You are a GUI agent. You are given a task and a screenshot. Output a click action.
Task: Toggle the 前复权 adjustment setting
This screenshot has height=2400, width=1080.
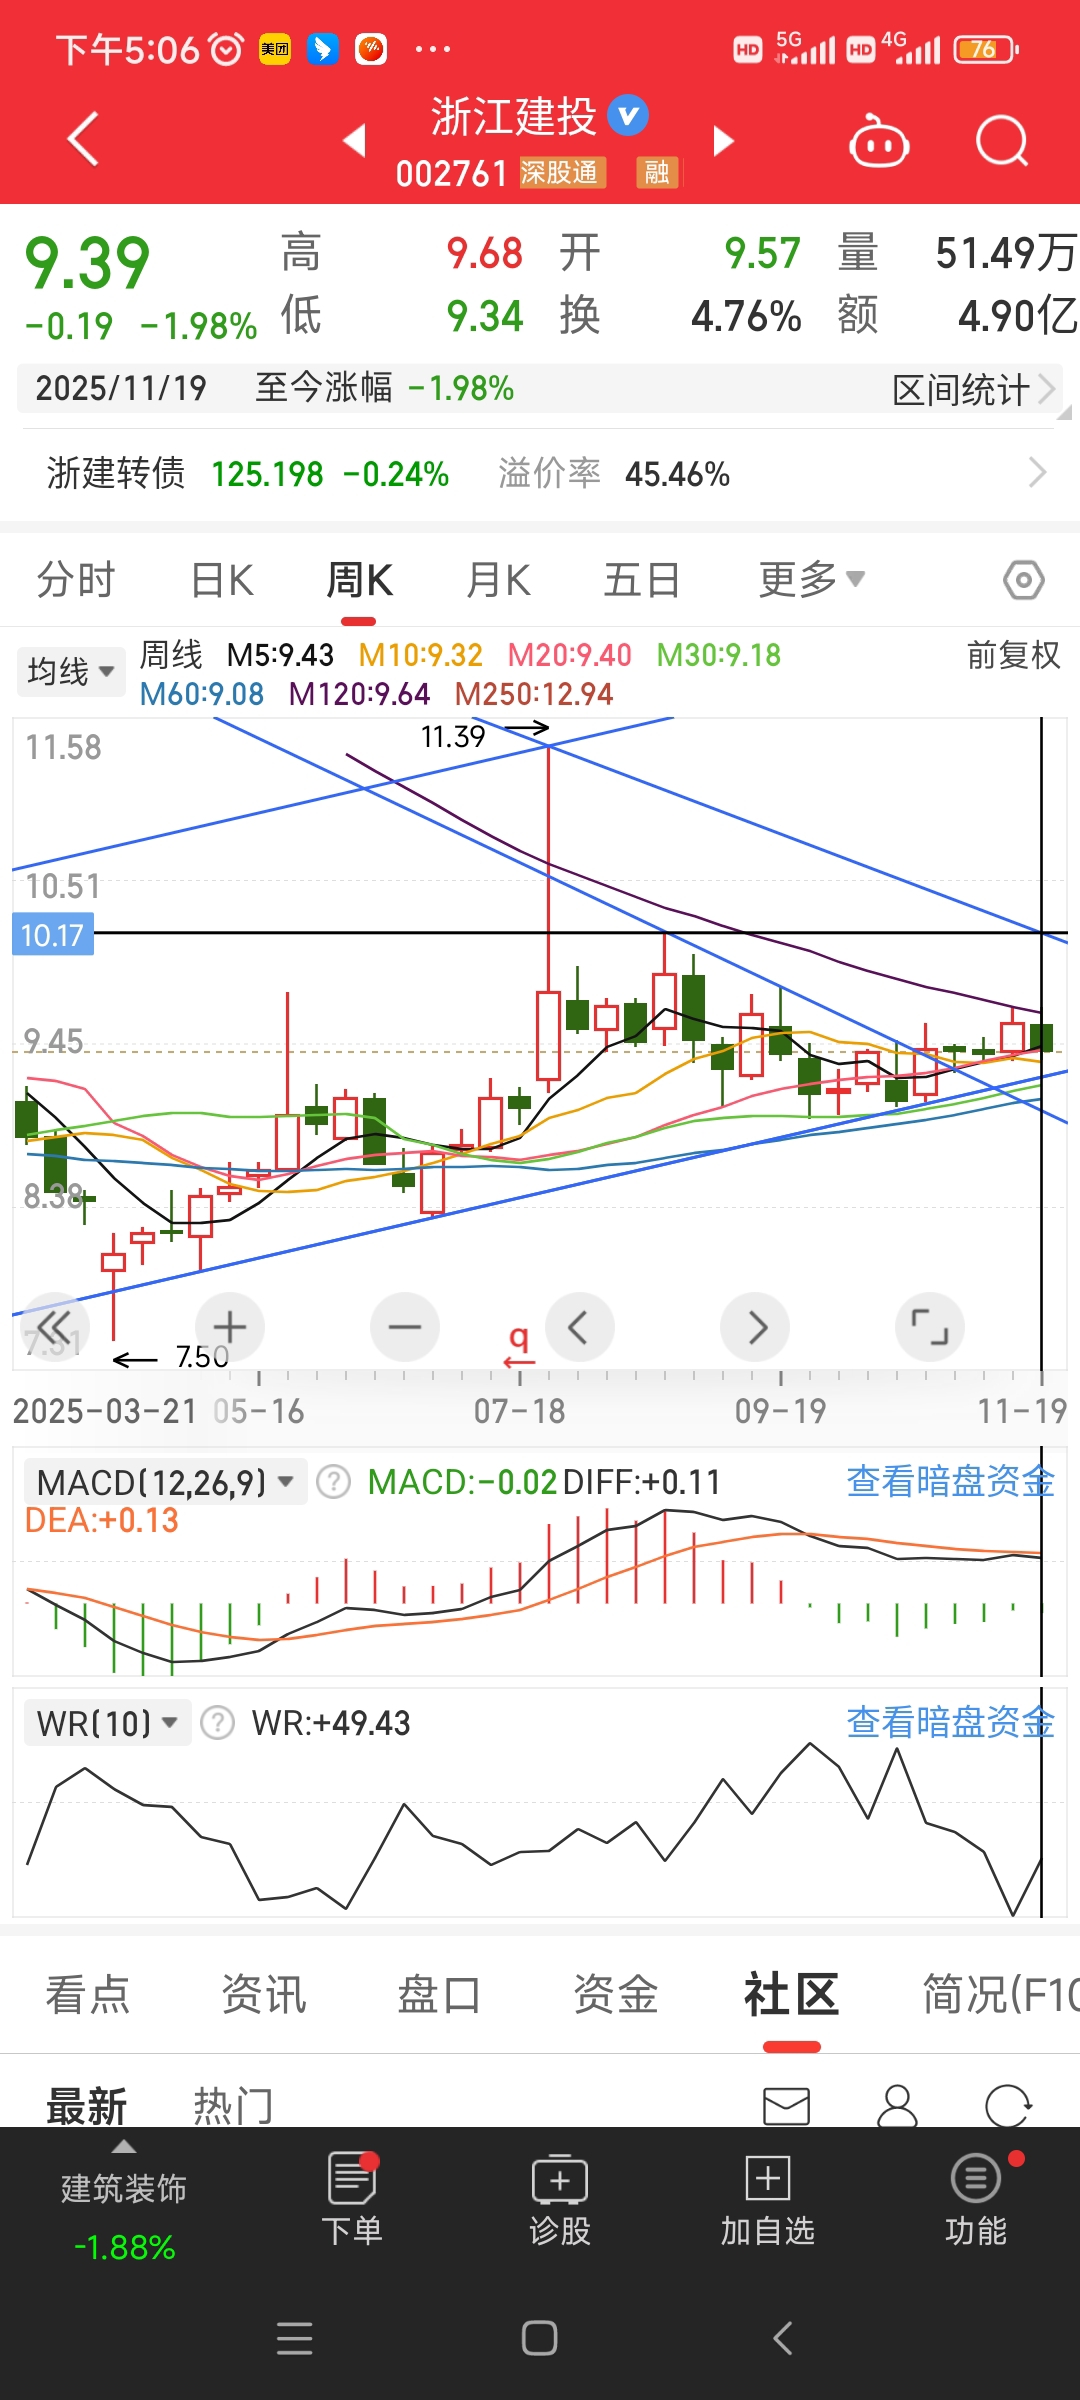[1013, 655]
